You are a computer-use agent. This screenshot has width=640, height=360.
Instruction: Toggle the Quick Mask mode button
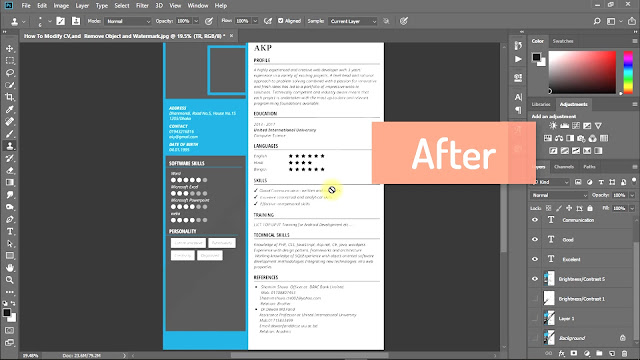point(10,330)
